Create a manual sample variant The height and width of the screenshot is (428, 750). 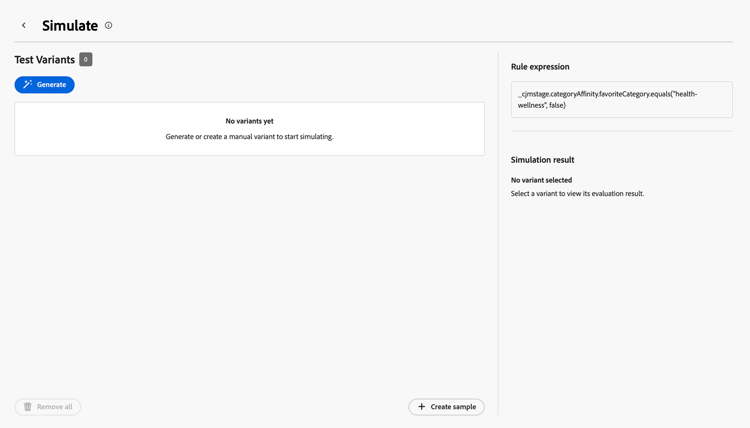pyautogui.click(x=446, y=406)
